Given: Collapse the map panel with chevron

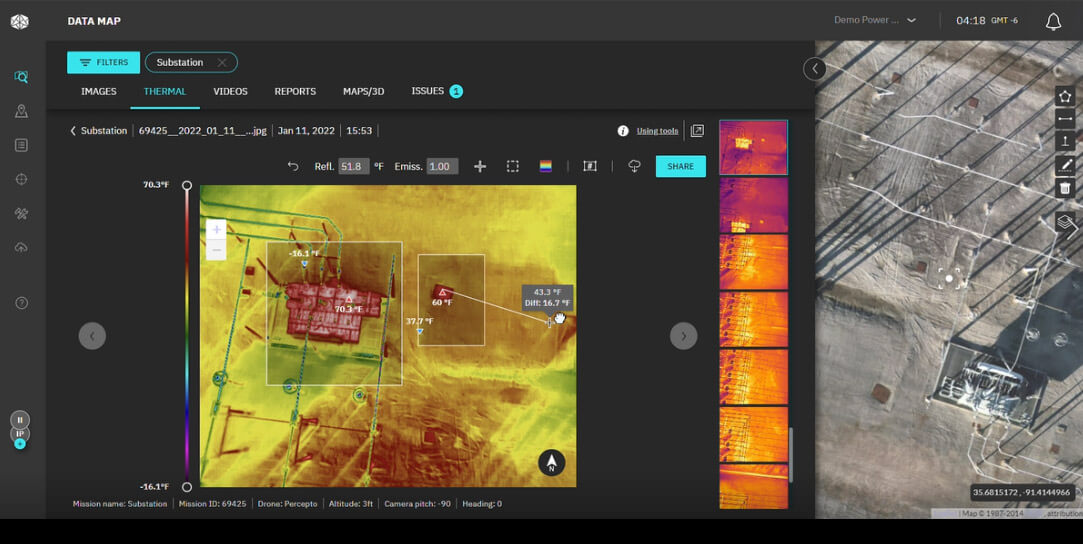Looking at the screenshot, I should click(x=815, y=69).
